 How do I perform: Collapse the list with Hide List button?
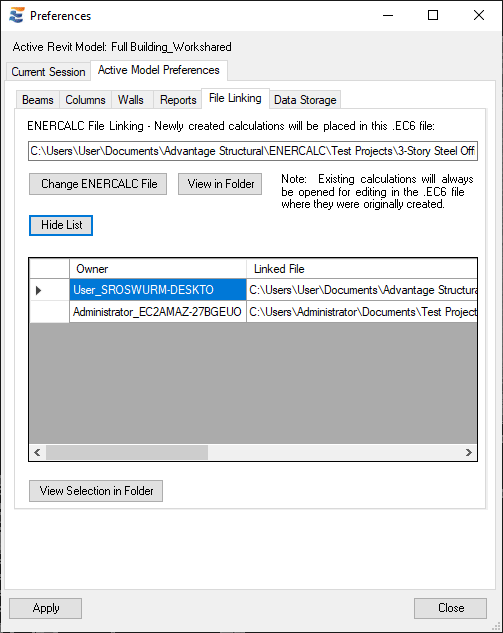(x=61, y=225)
